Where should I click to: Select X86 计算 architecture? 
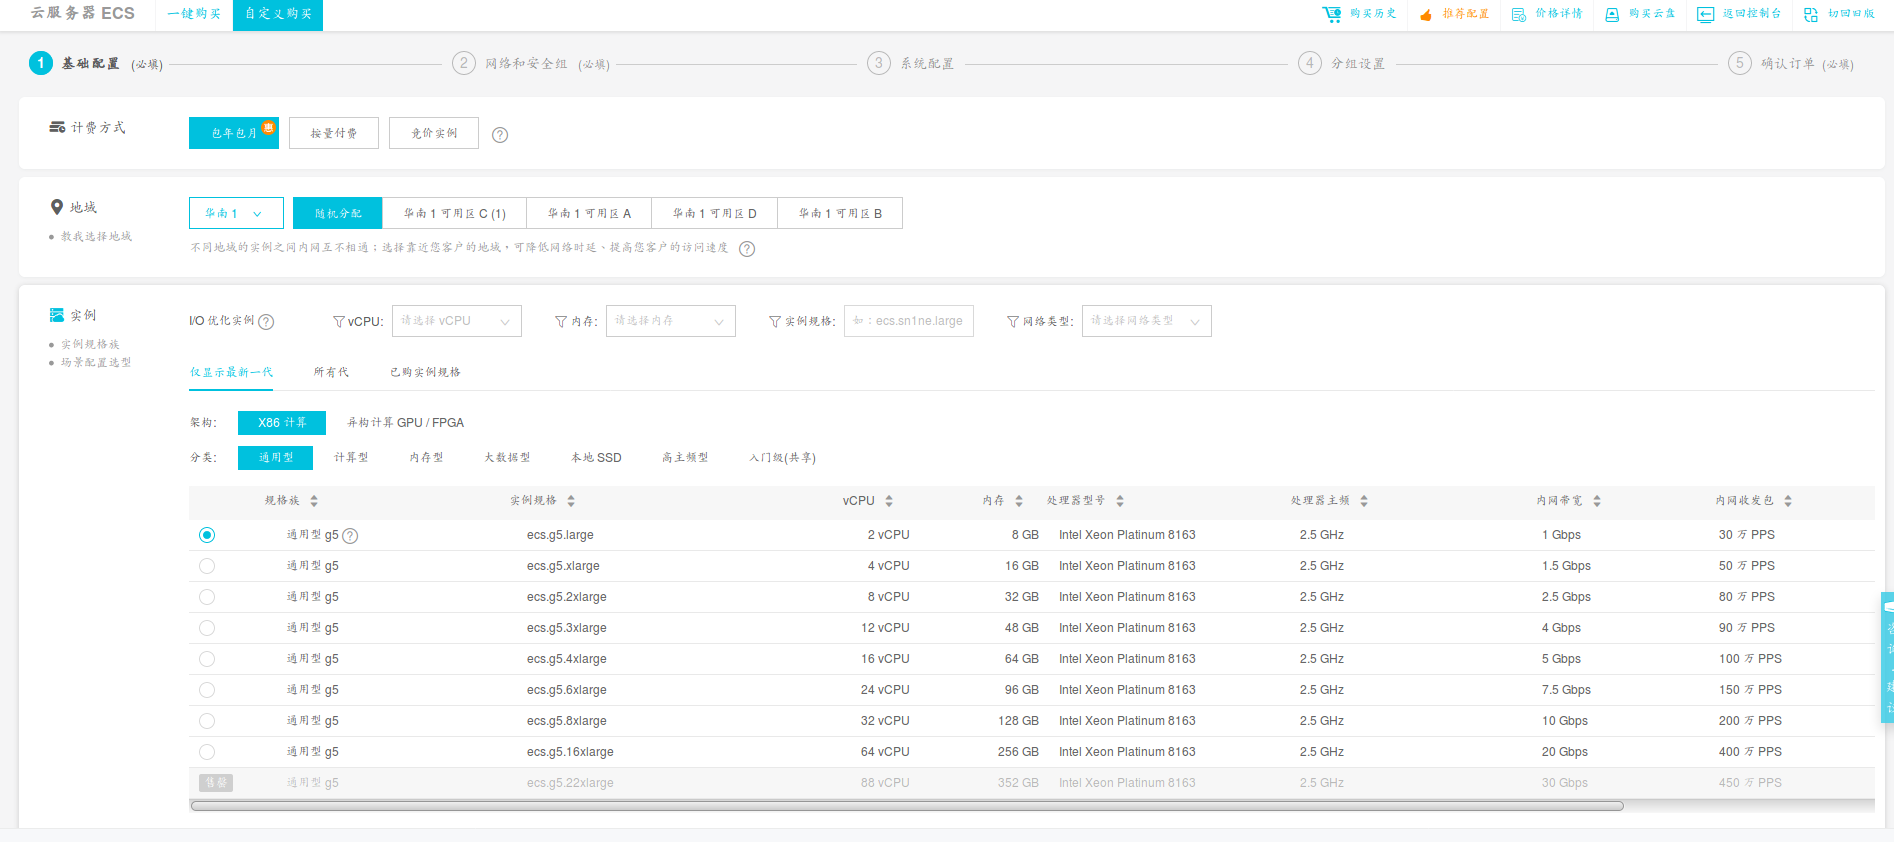coord(282,423)
